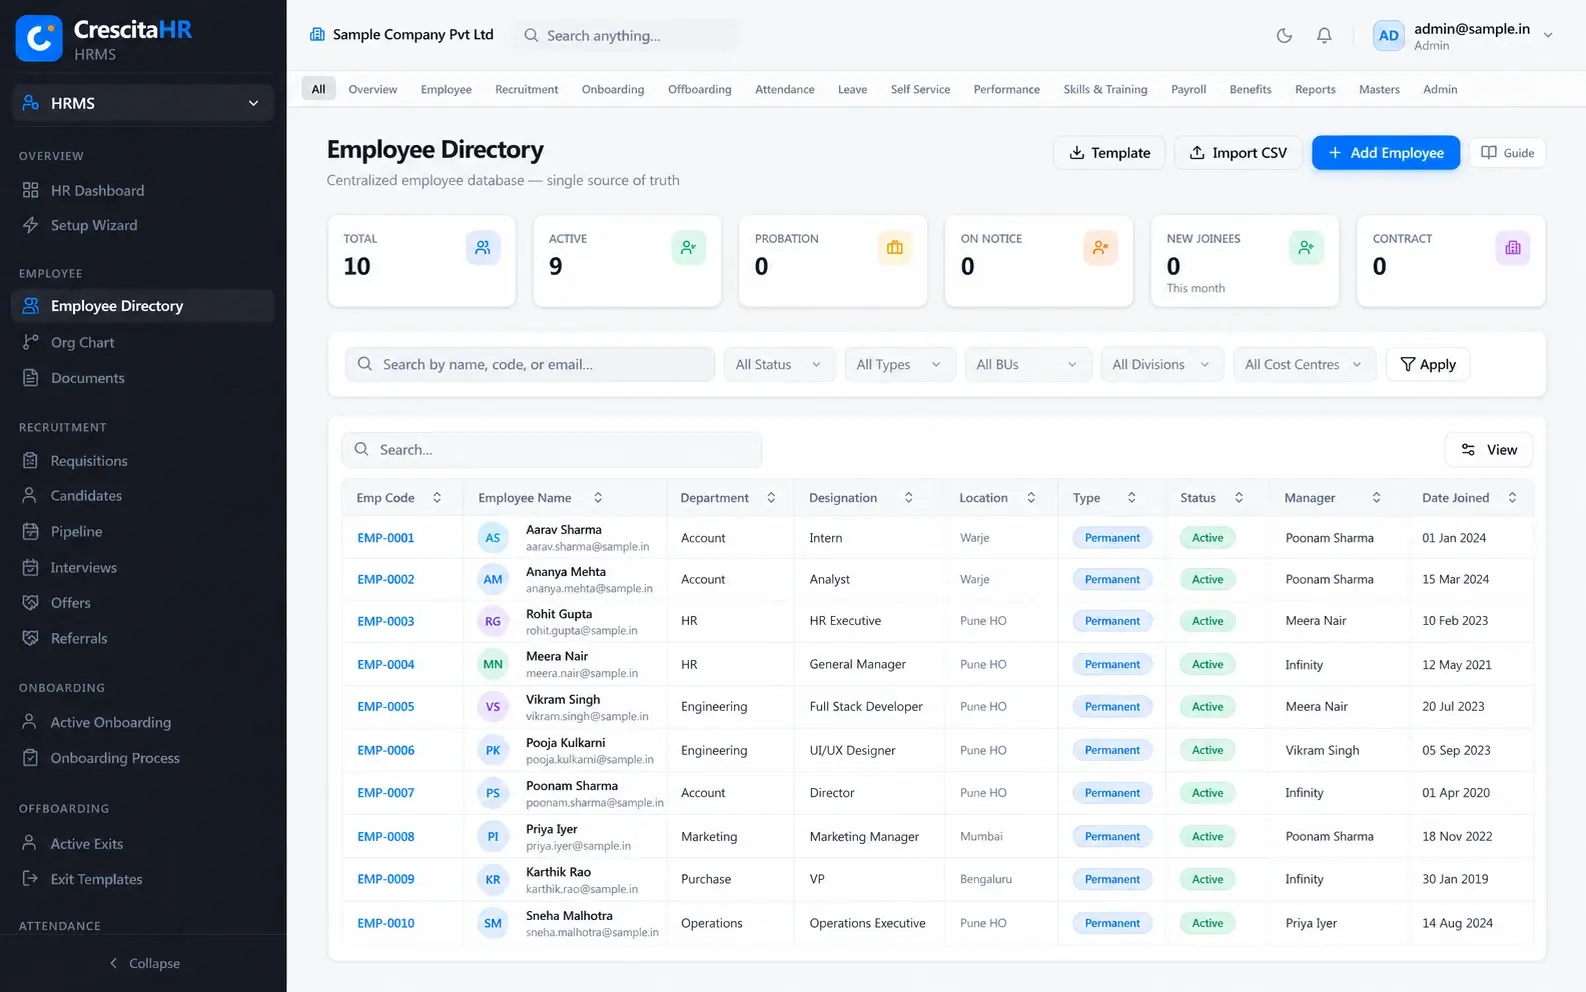
Task: Expand the HRMS module switcher
Action: [143, 103]
